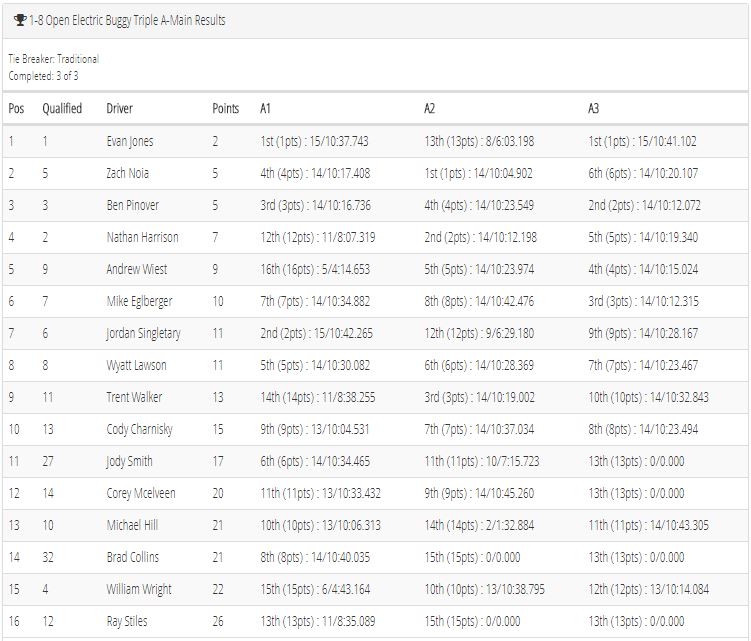Select driver name Evan Jones
The width and height of the screenshot is (751, 641).
coord(130,141)
